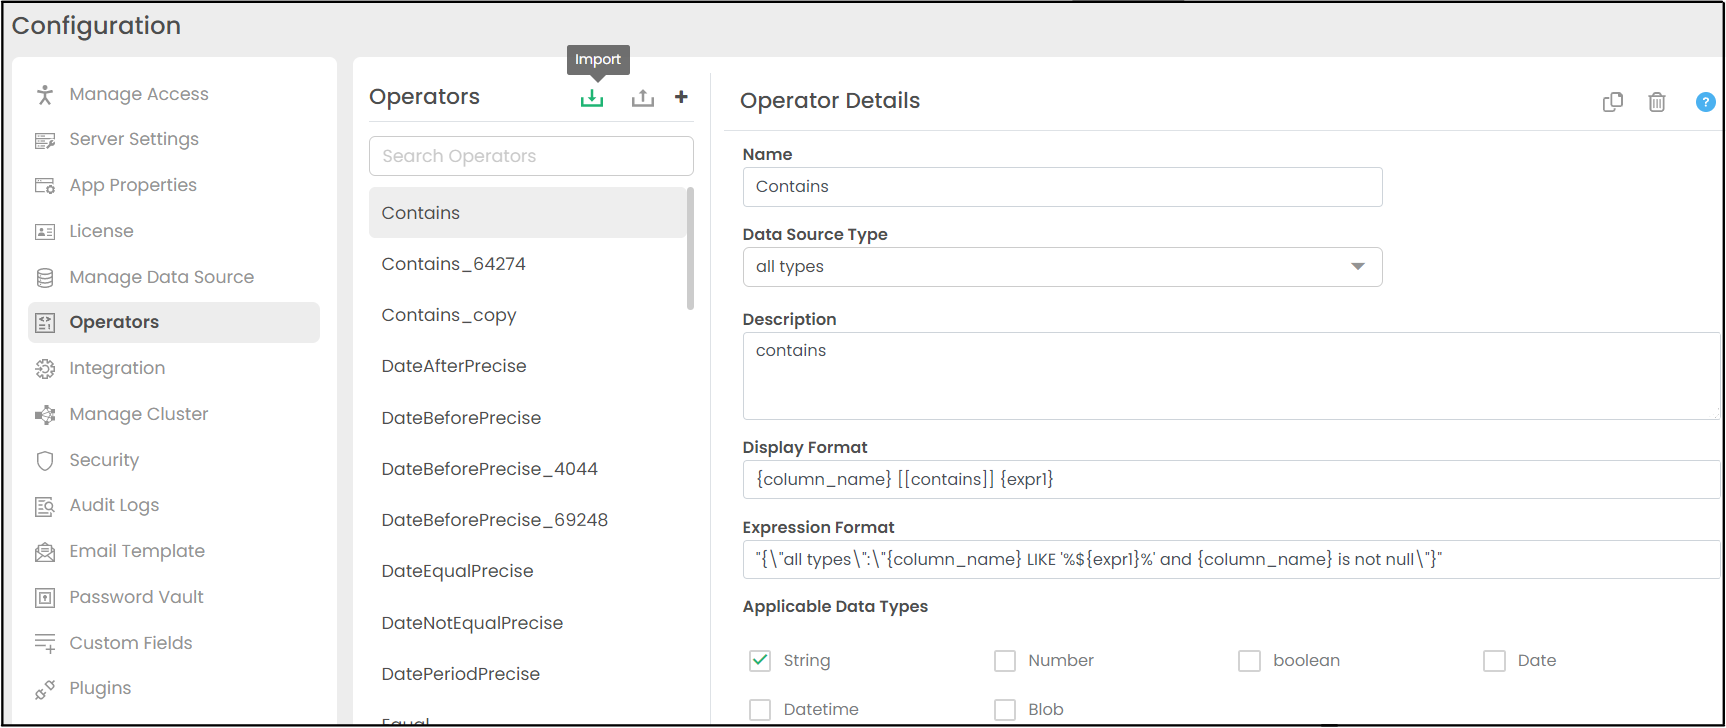Screen dimensions: 1726x728
Task: Click the Display Format field
Action: coord(1231,480)
